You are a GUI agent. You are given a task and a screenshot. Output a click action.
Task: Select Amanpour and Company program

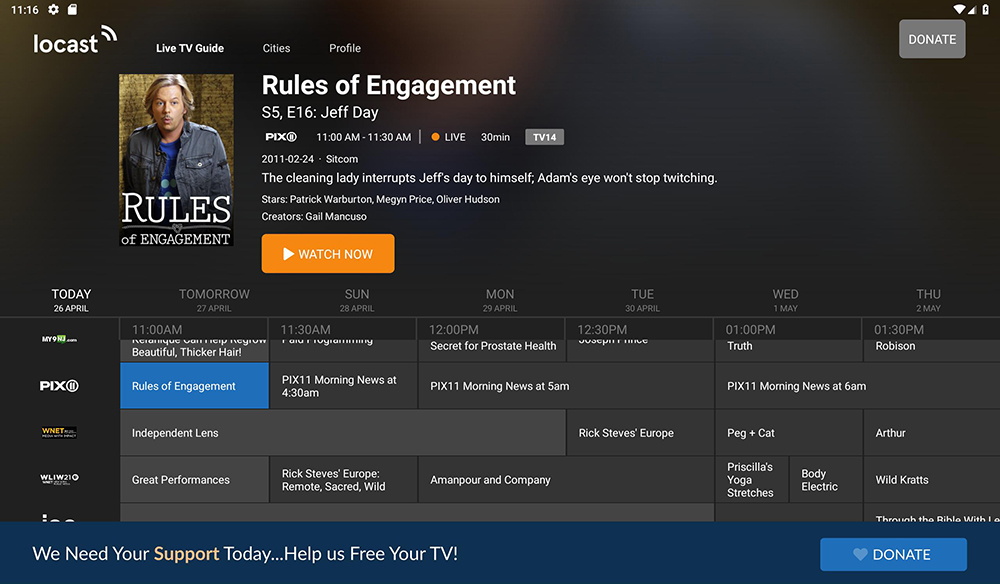pyautogui.click(x=566, y=479)
